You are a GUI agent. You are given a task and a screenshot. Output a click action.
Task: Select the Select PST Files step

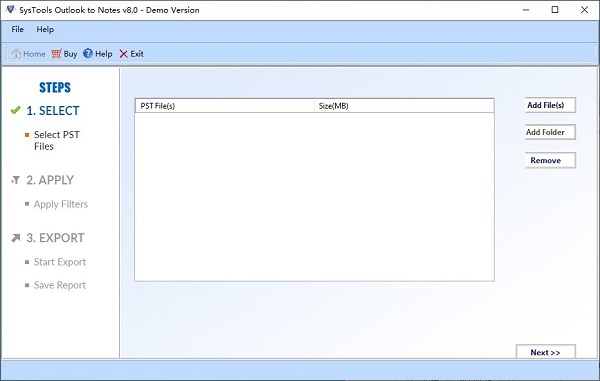tap(57, 140)
